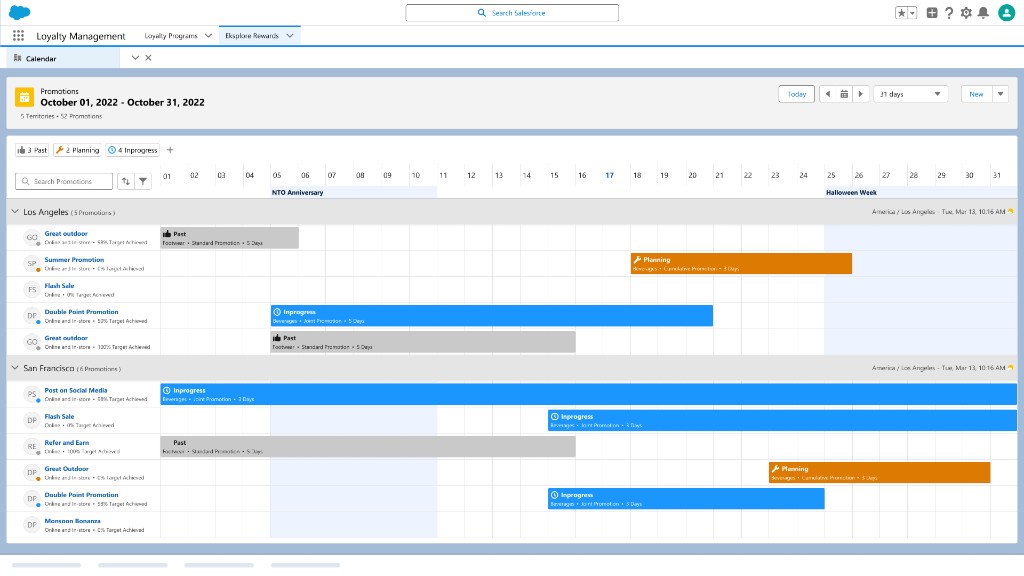Viewport: 1024px width, 576px height.
Task: Close the Calendar tab
Action: (x=148, y=58)
